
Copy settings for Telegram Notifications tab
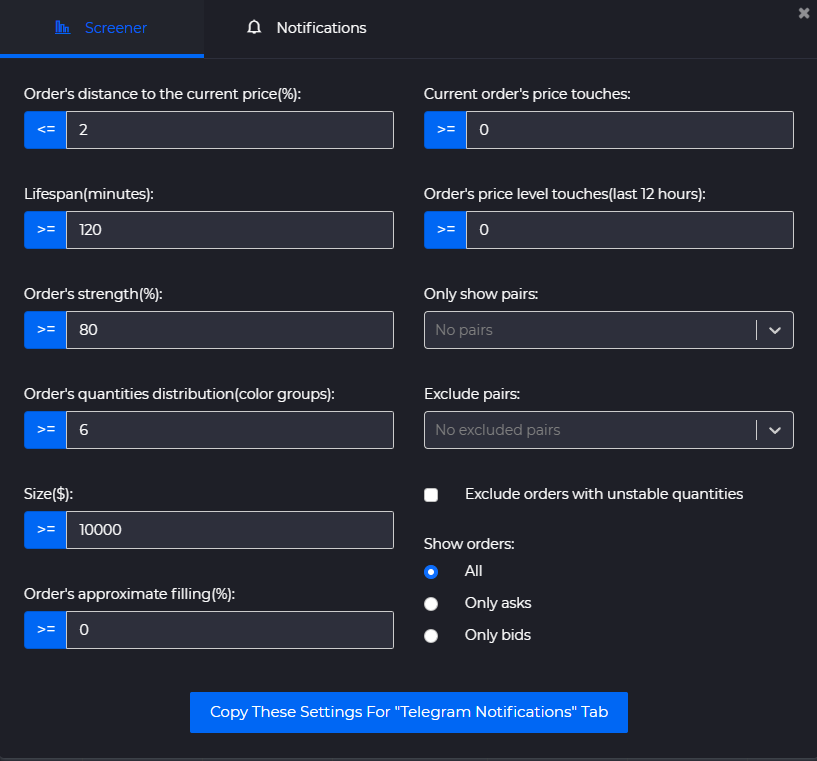408,712
